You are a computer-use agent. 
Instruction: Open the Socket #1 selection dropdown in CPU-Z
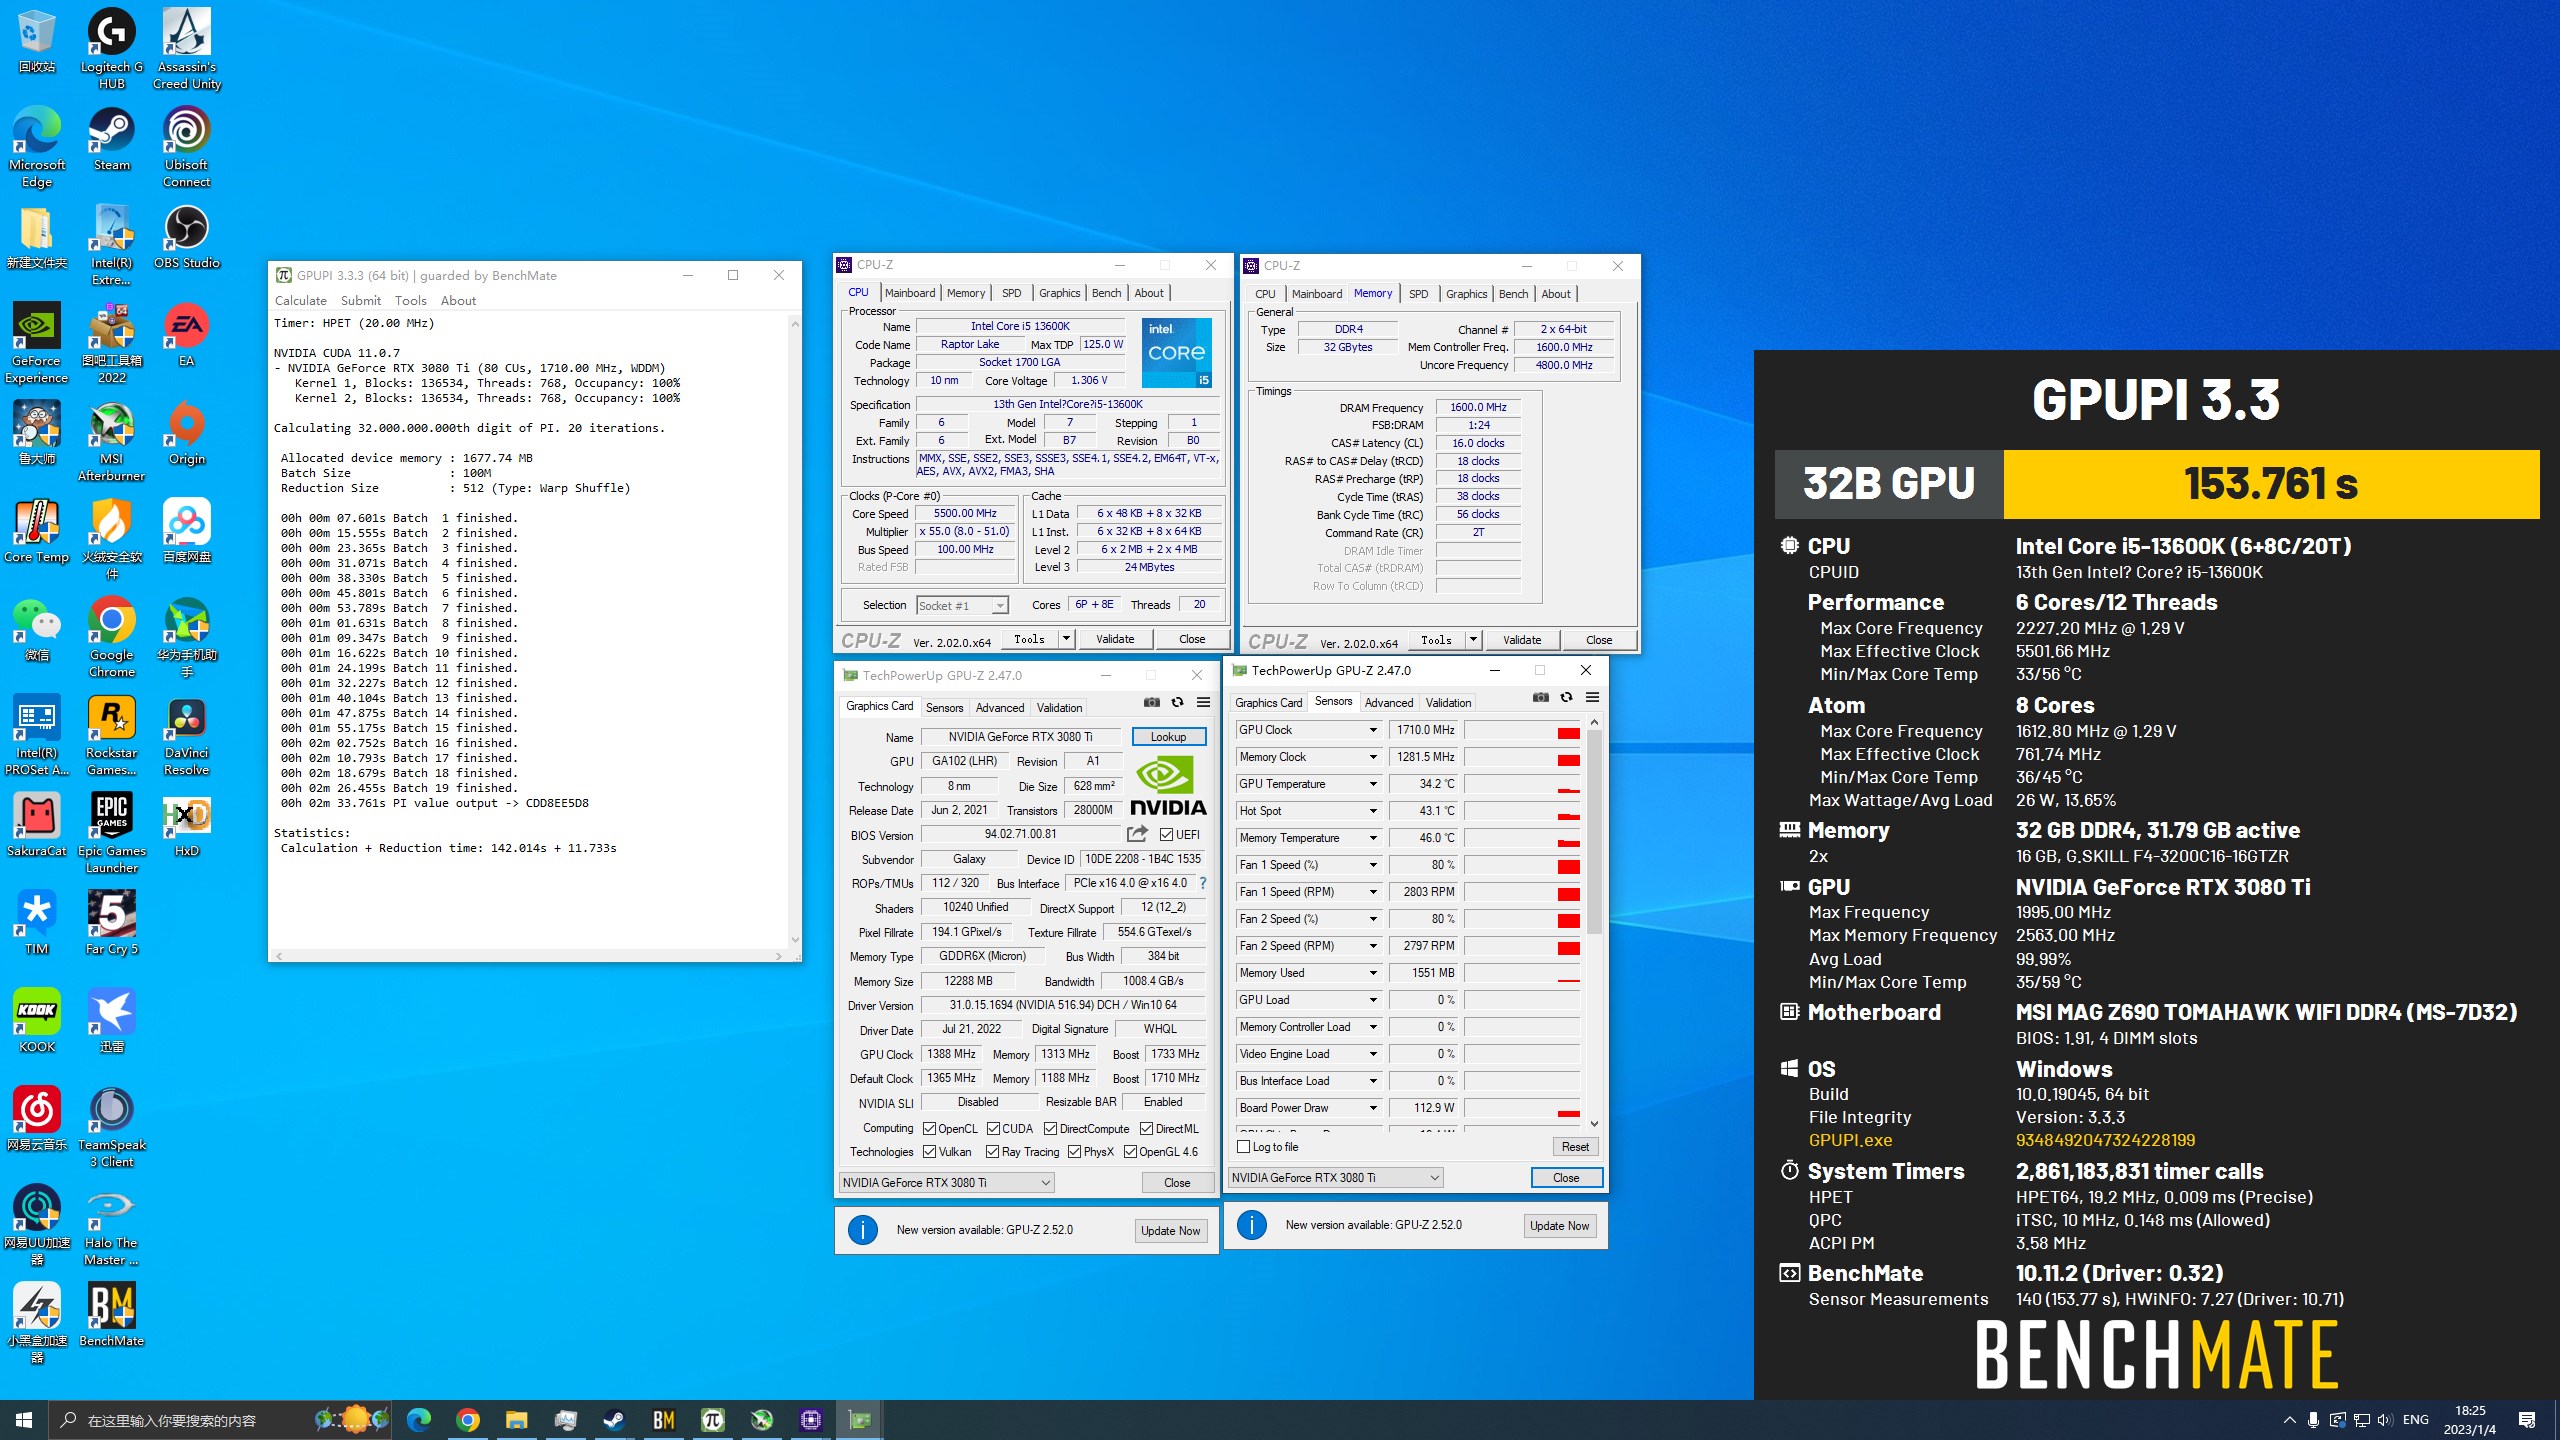pyautogui.click(x=962, y=606)
